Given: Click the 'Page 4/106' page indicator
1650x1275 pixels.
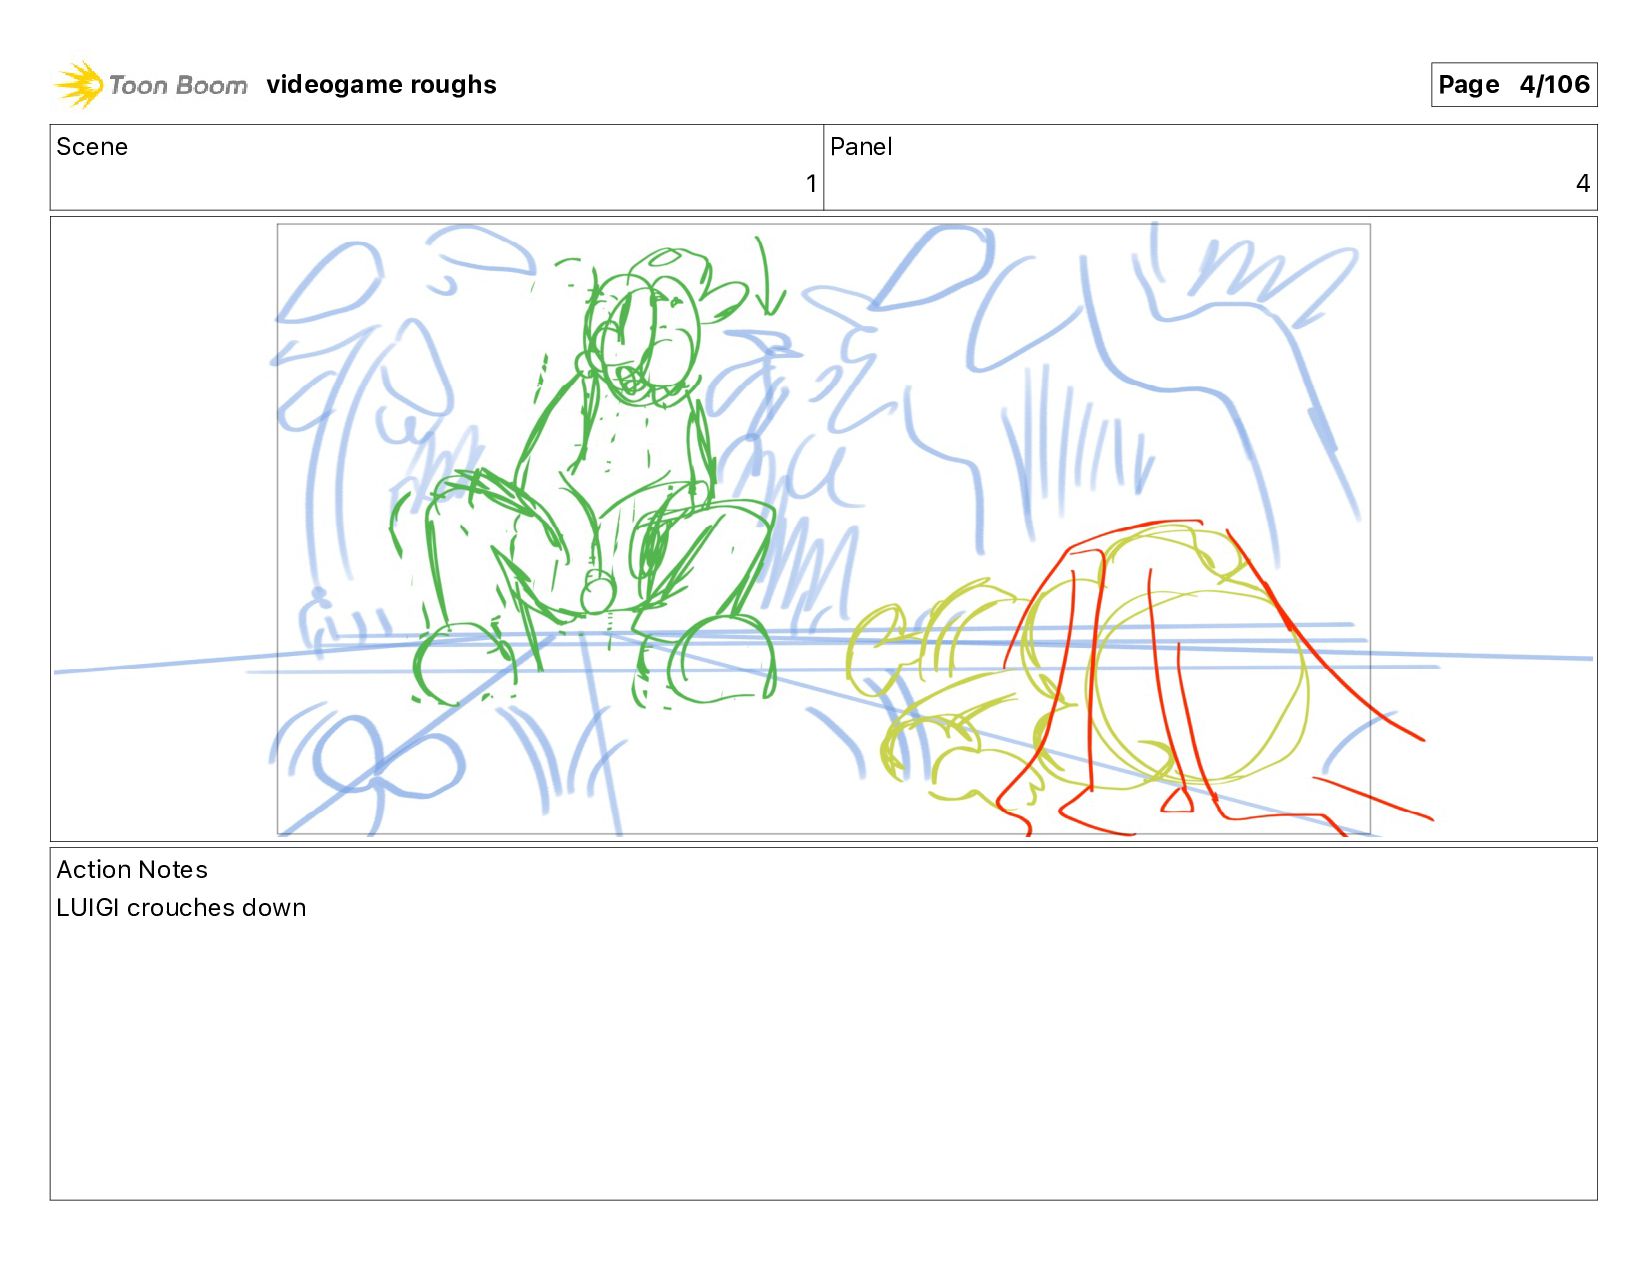Looking at the screenshot, I should pyautogui.click(x=1513, y=85).
